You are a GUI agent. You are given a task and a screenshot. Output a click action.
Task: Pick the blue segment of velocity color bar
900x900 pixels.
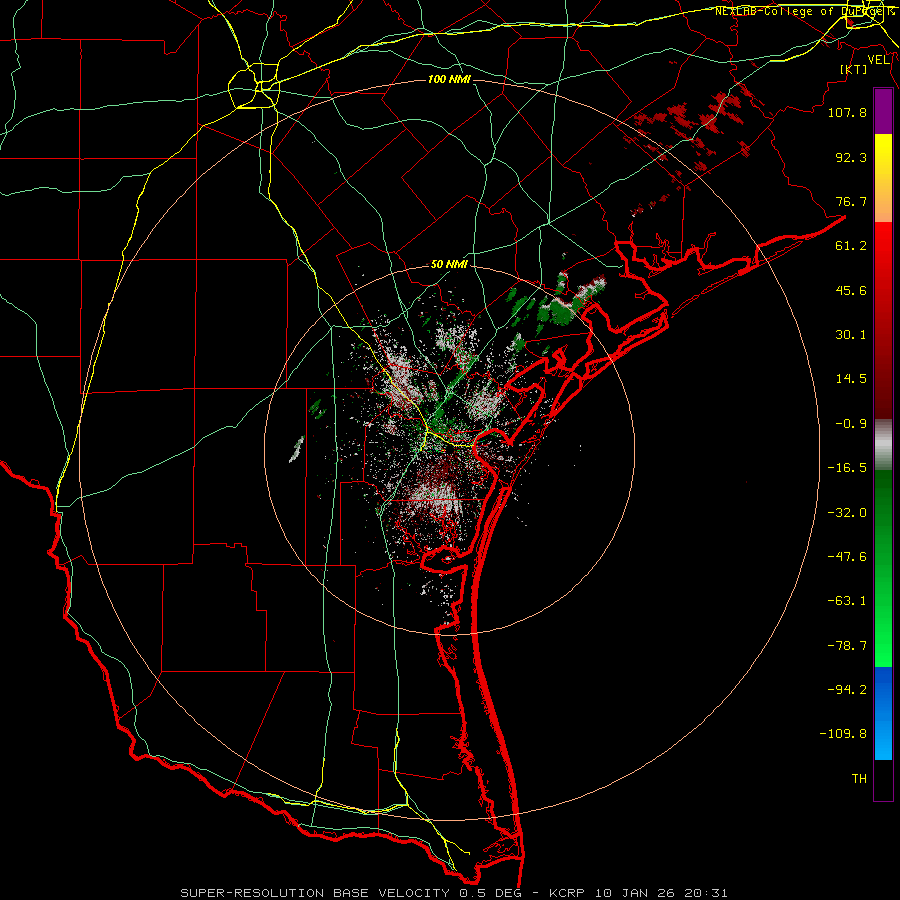pyautogui.click(x=883, y=713)
